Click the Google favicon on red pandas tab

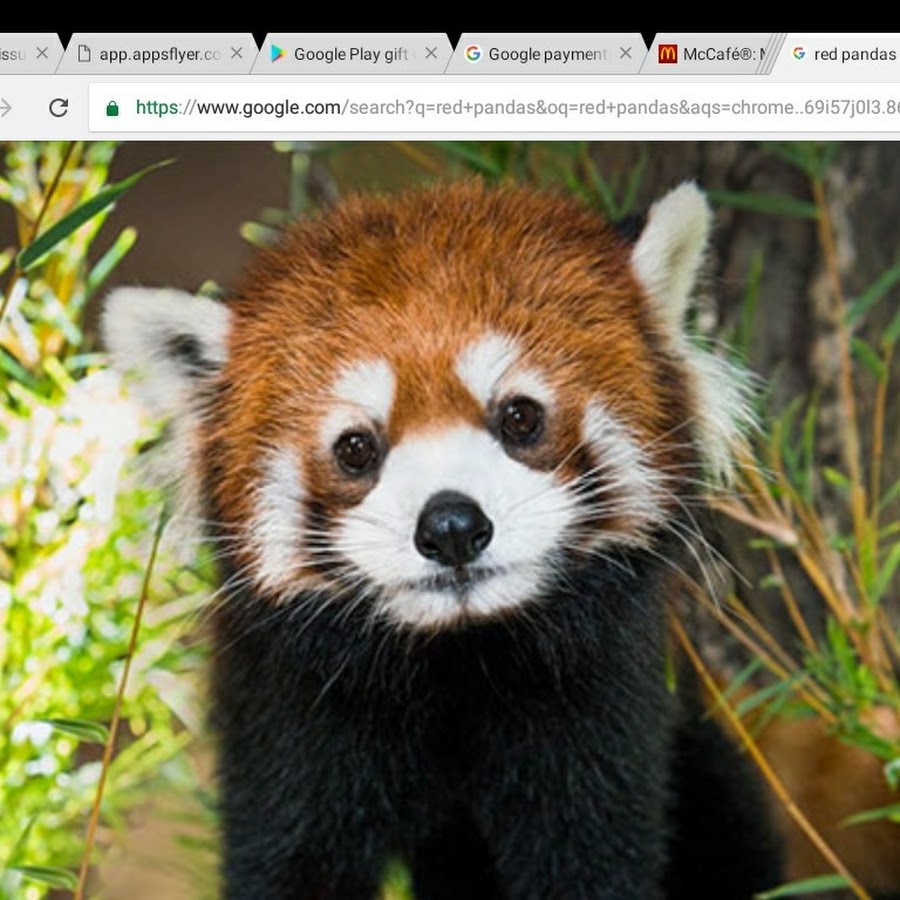(799, 54)
